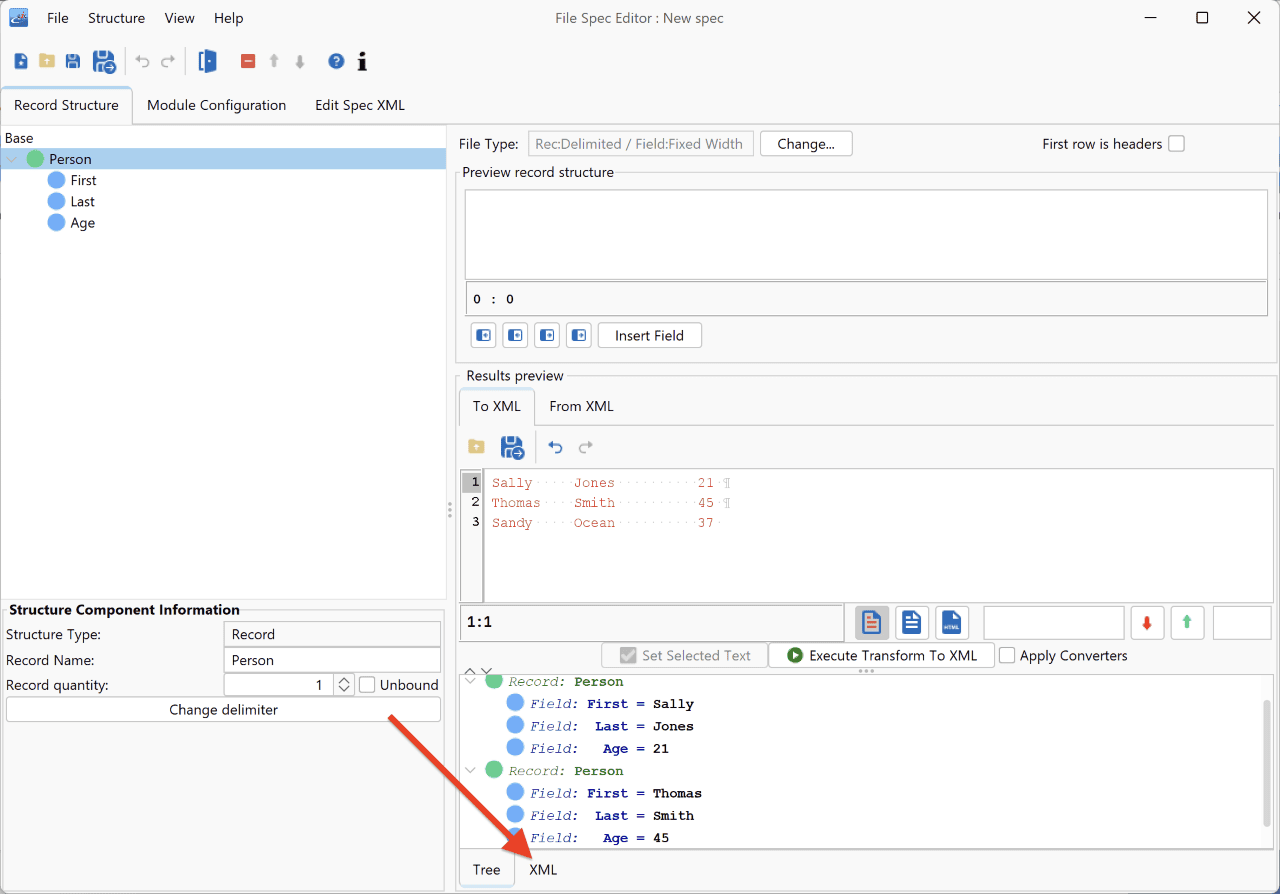Select result row Field: First = Sally
1280x894 pixels.
600,704
